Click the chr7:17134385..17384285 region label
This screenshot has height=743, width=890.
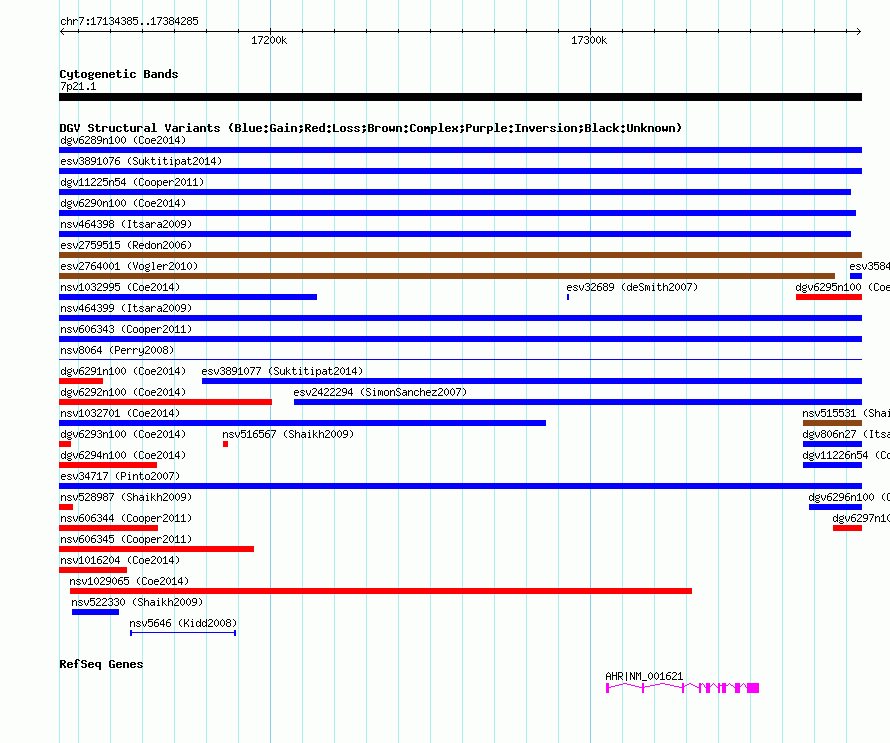[129, 22]
